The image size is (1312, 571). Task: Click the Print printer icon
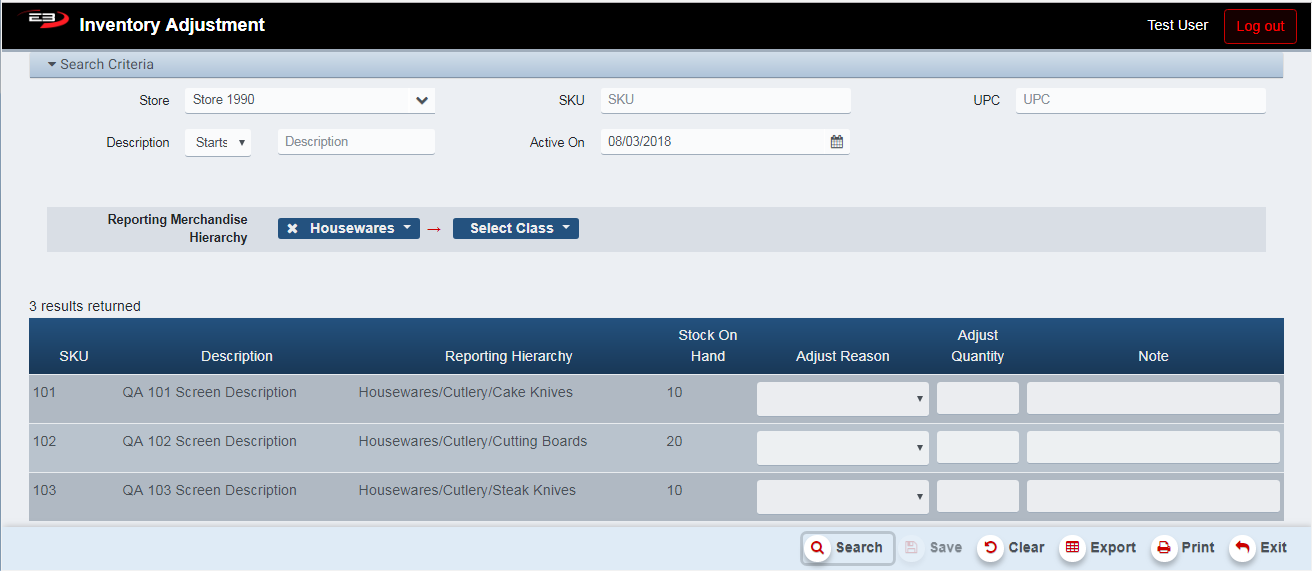tap(1163, 548)
